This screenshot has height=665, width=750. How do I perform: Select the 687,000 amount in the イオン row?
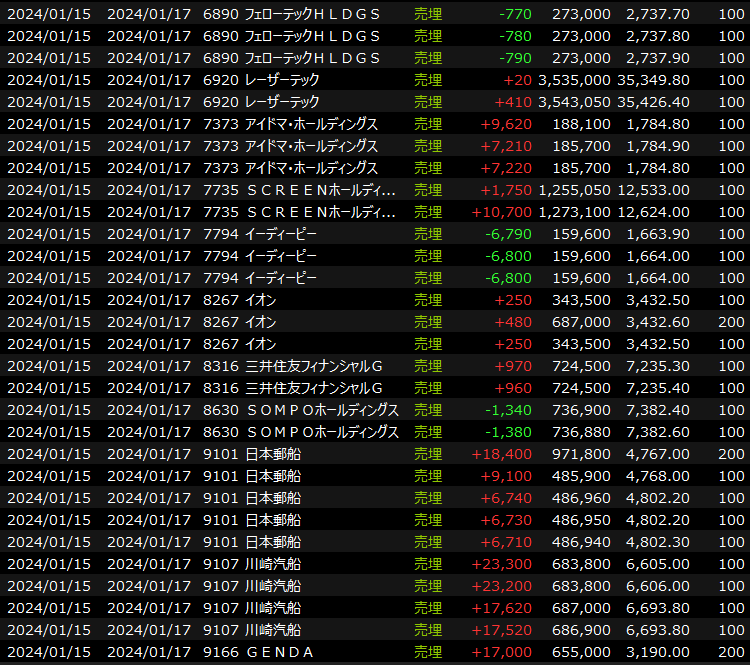pyautogui.click(x=582, y=322)
